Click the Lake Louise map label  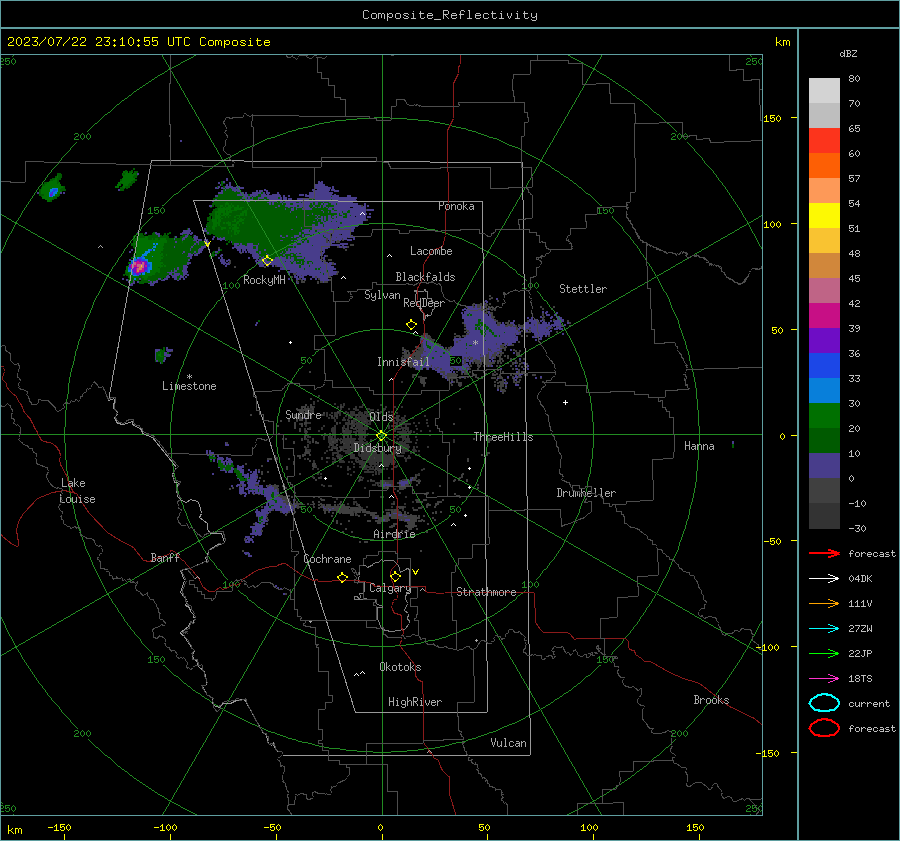tap(77, 491)
